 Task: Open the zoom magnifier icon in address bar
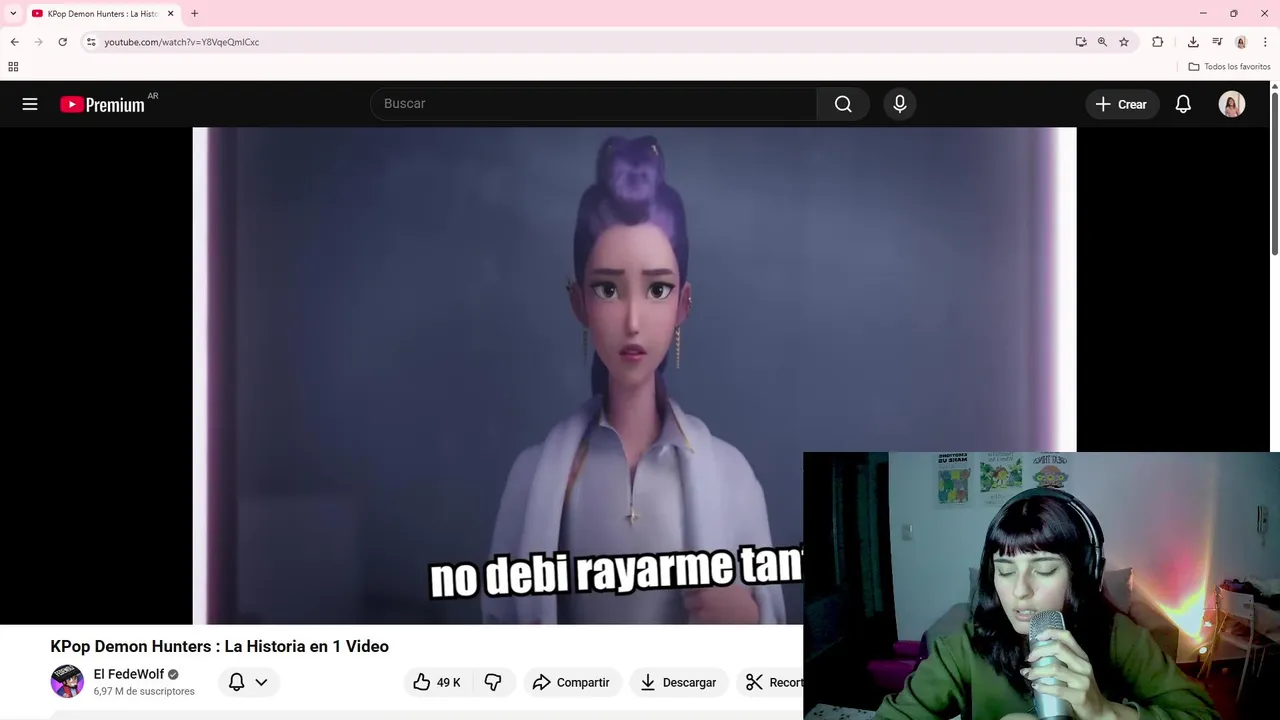(x=1102, y=42)
